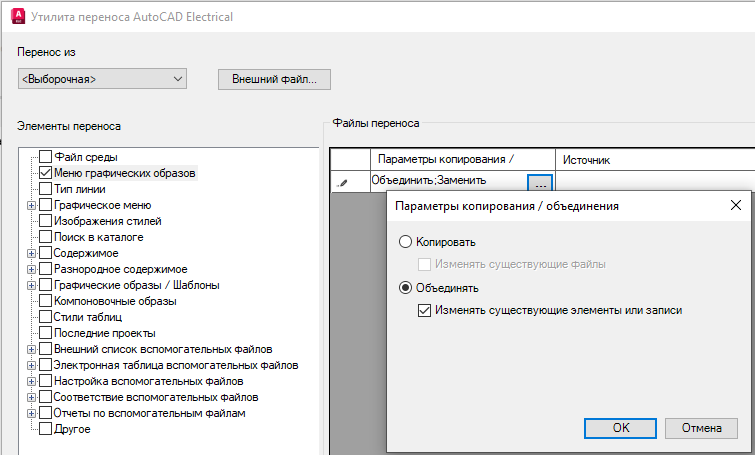This screenshot has height=455, width=755.
Task: Select the Последние проекты tree label
Action: click(104, 333)
